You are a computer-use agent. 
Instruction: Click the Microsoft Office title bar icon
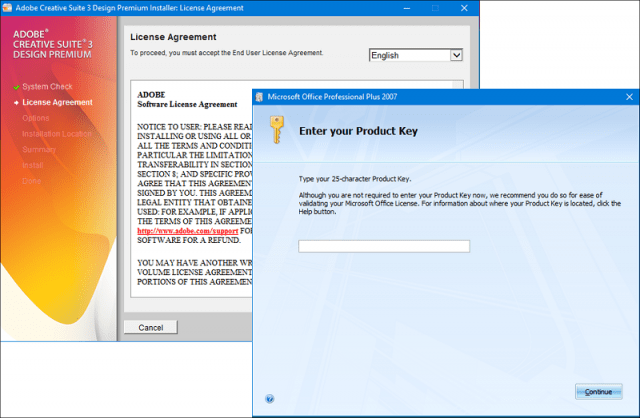pos(259,97)
